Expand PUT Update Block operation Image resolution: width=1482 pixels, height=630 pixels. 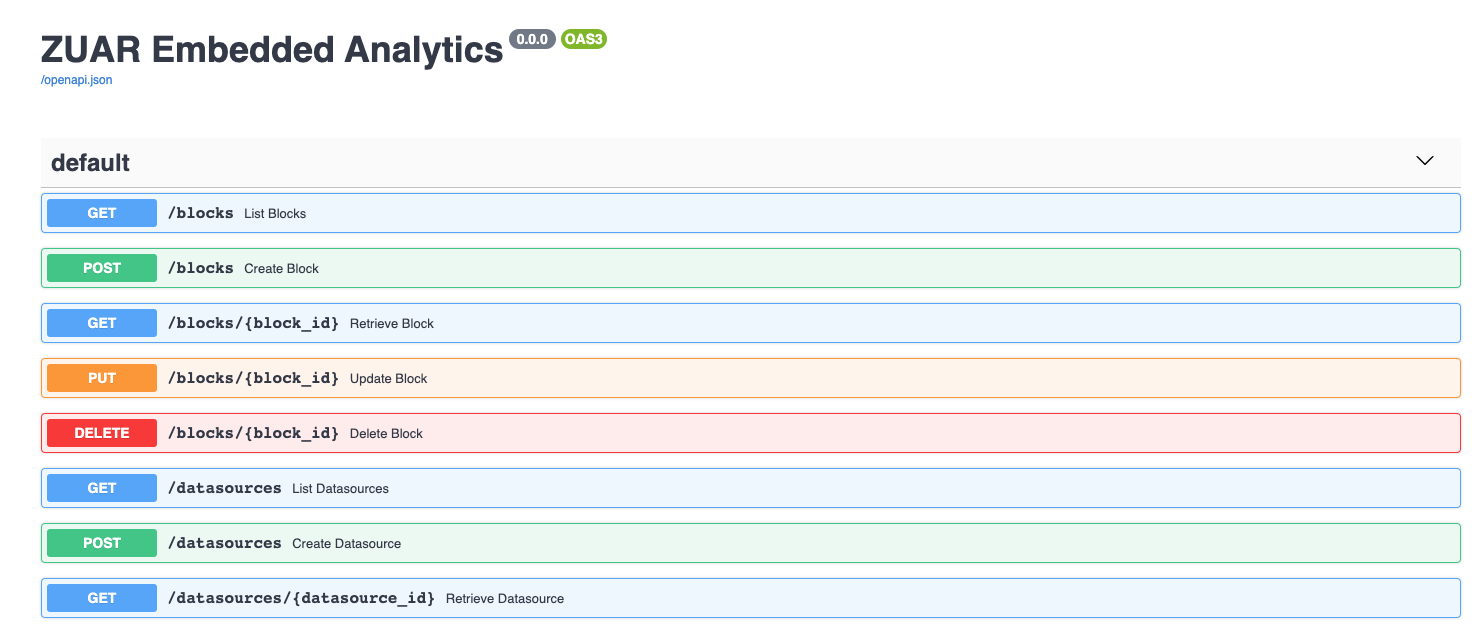tap(751, 378)
